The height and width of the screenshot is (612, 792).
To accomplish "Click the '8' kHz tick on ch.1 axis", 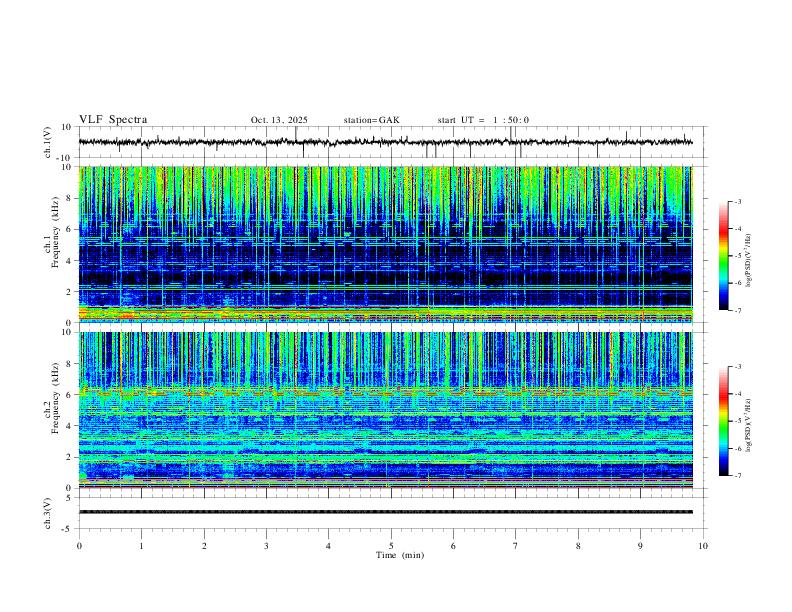I will [x=69, y=198].
